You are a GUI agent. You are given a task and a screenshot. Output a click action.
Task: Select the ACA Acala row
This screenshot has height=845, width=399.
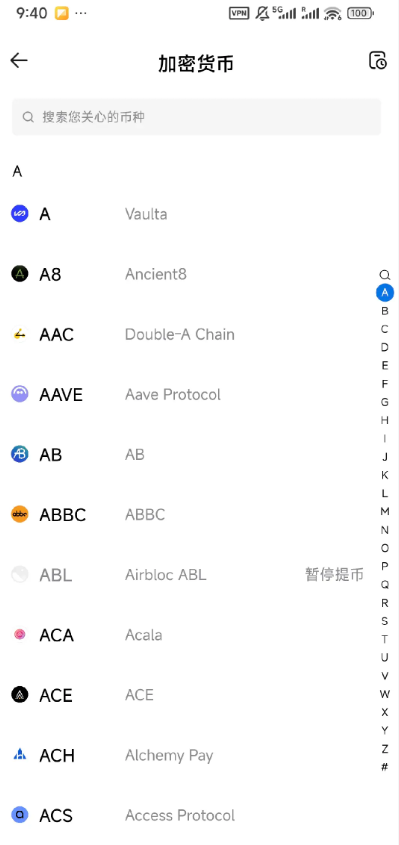pyautogui.click(x=189, y=635)
